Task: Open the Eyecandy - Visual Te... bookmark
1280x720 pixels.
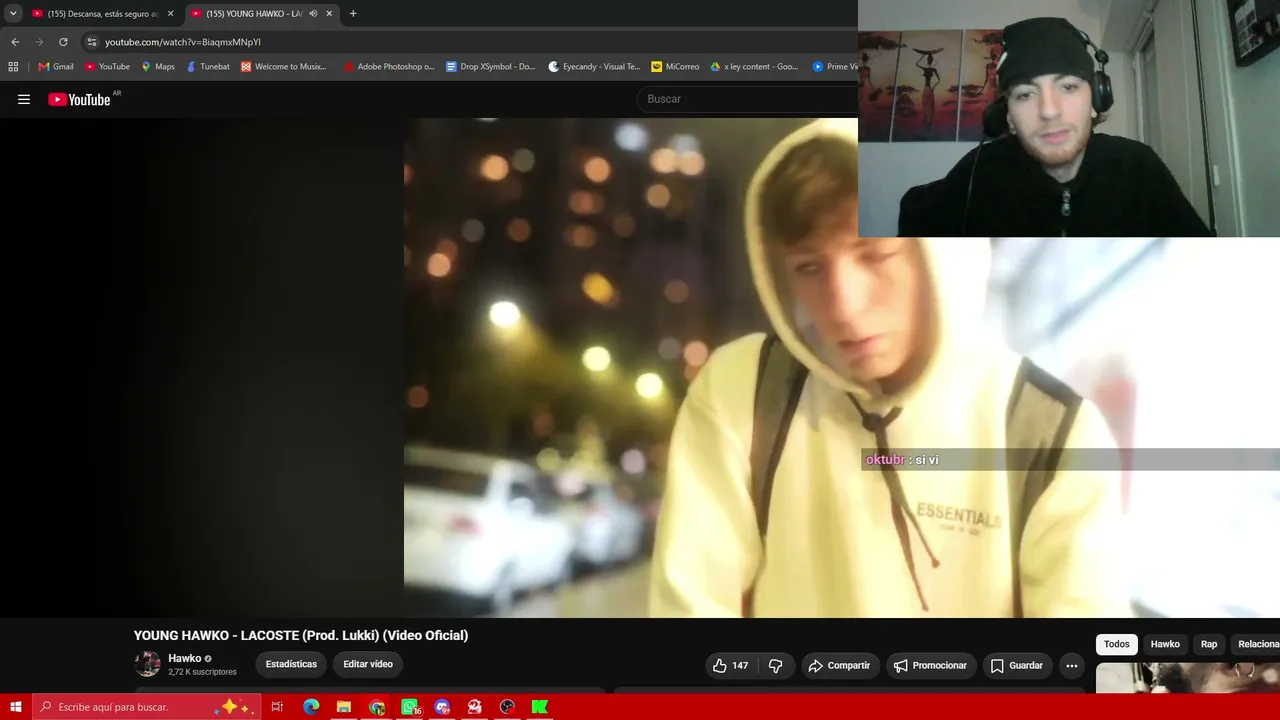Action: pyautogui.click(x=594, y=67)
